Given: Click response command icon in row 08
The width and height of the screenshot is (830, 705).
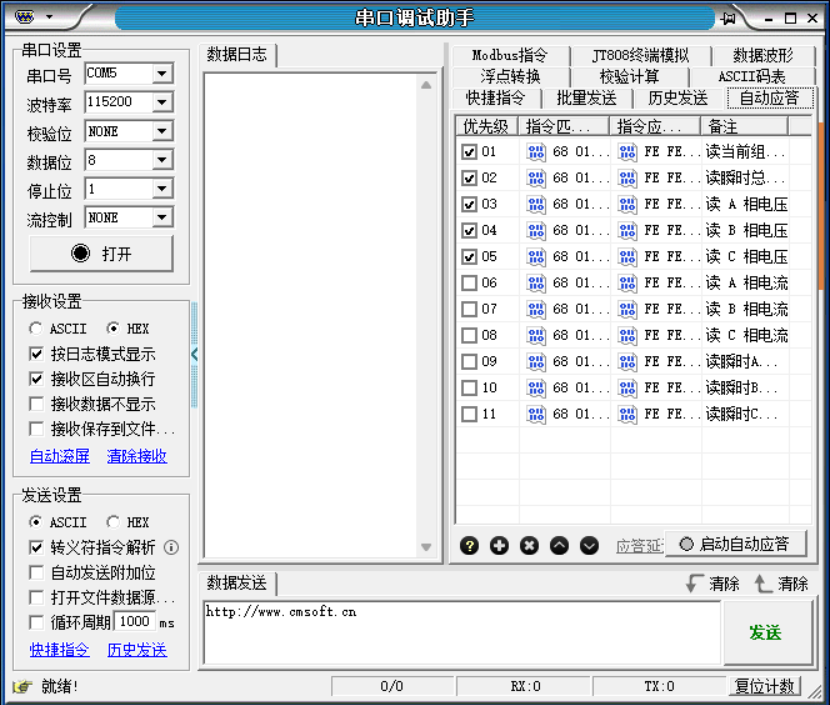Looking at the screenshot, I should click(x=627, y=336).
